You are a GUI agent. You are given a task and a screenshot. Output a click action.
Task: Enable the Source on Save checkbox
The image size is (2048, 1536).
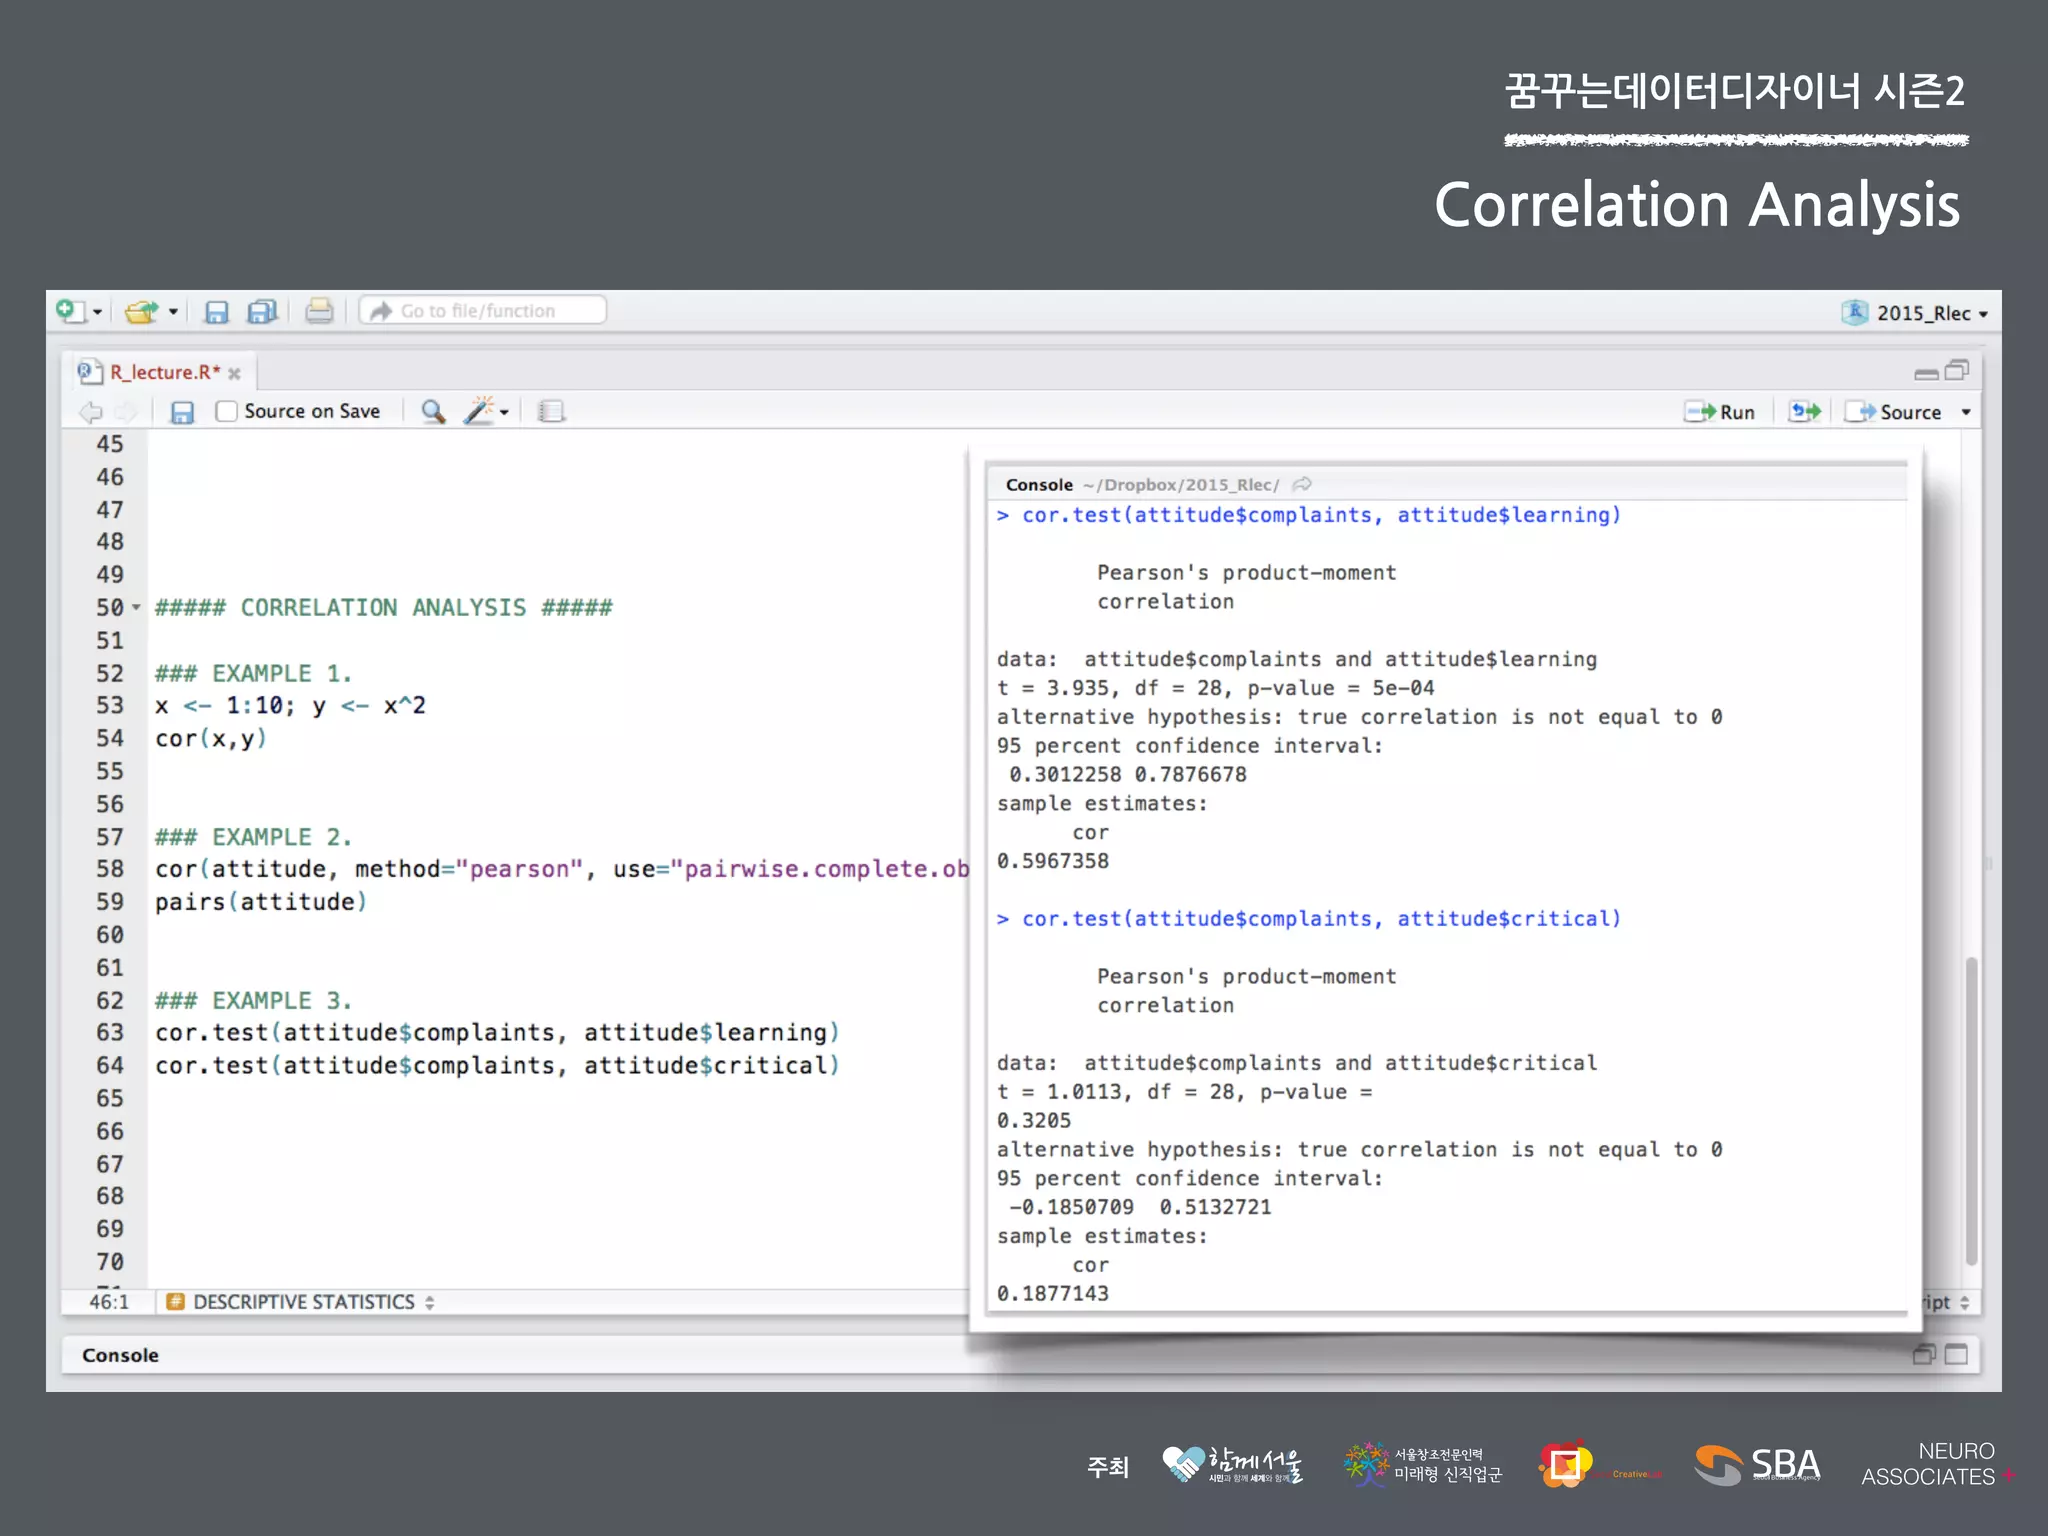pos(227,411)
